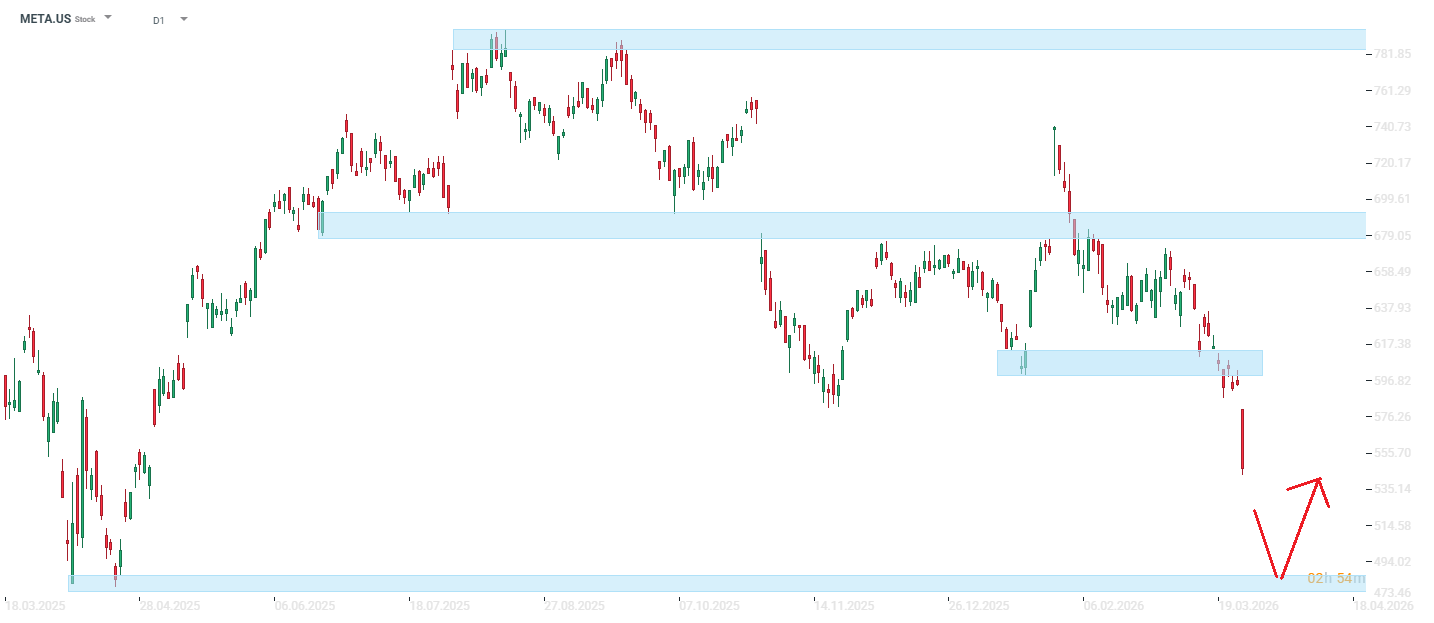
Task: Select the D1 interval label
Action: point(159,20)
